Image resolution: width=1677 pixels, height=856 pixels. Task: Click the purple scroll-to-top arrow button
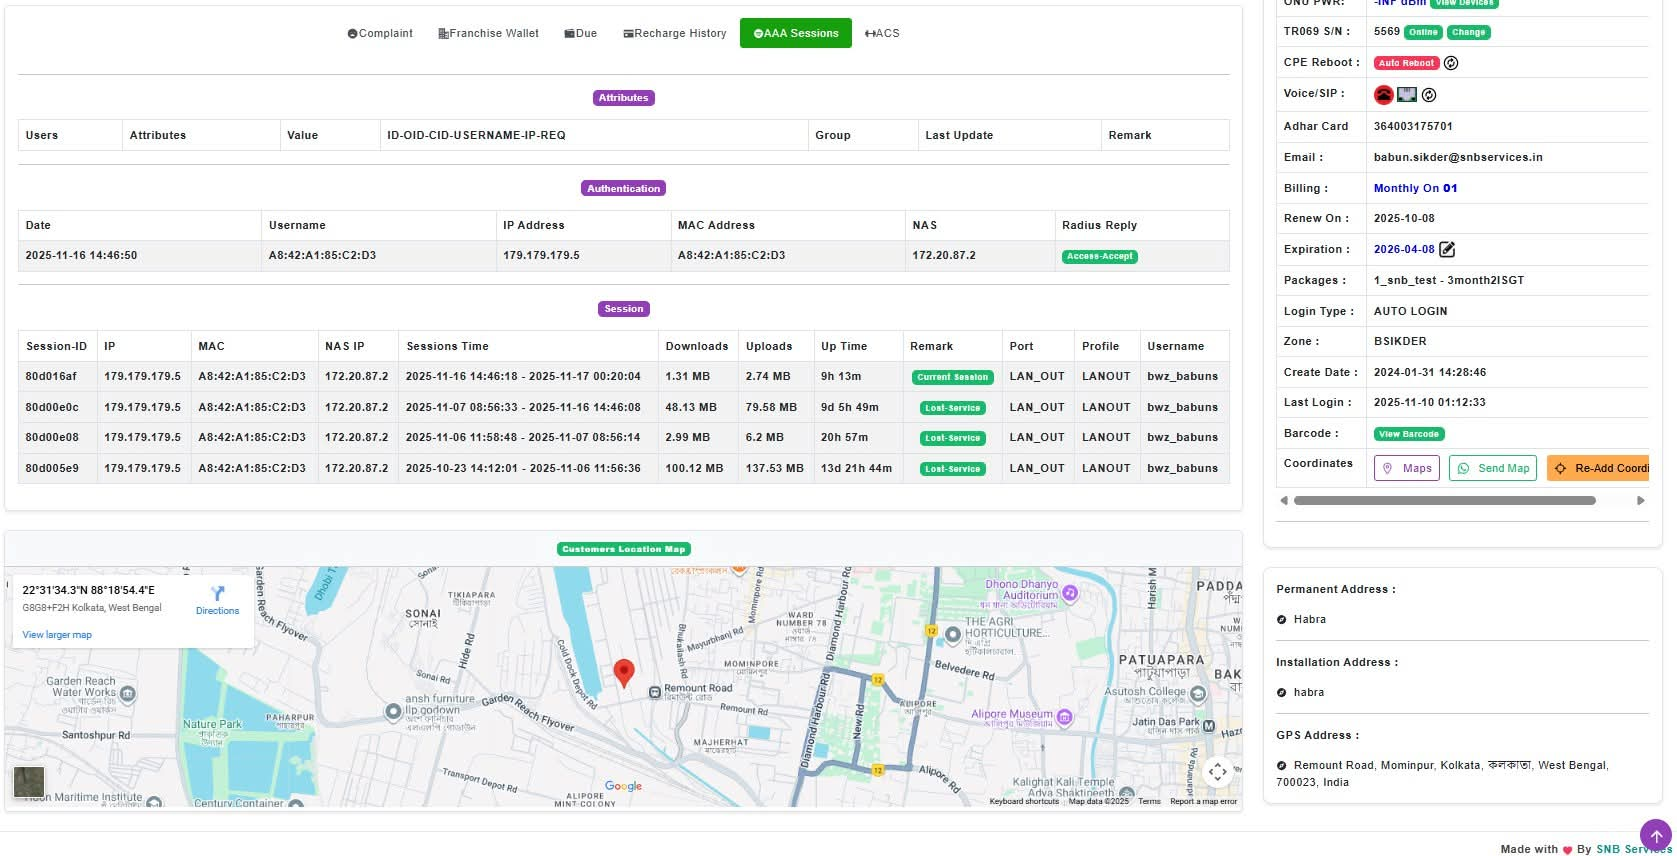point(1656,836)
